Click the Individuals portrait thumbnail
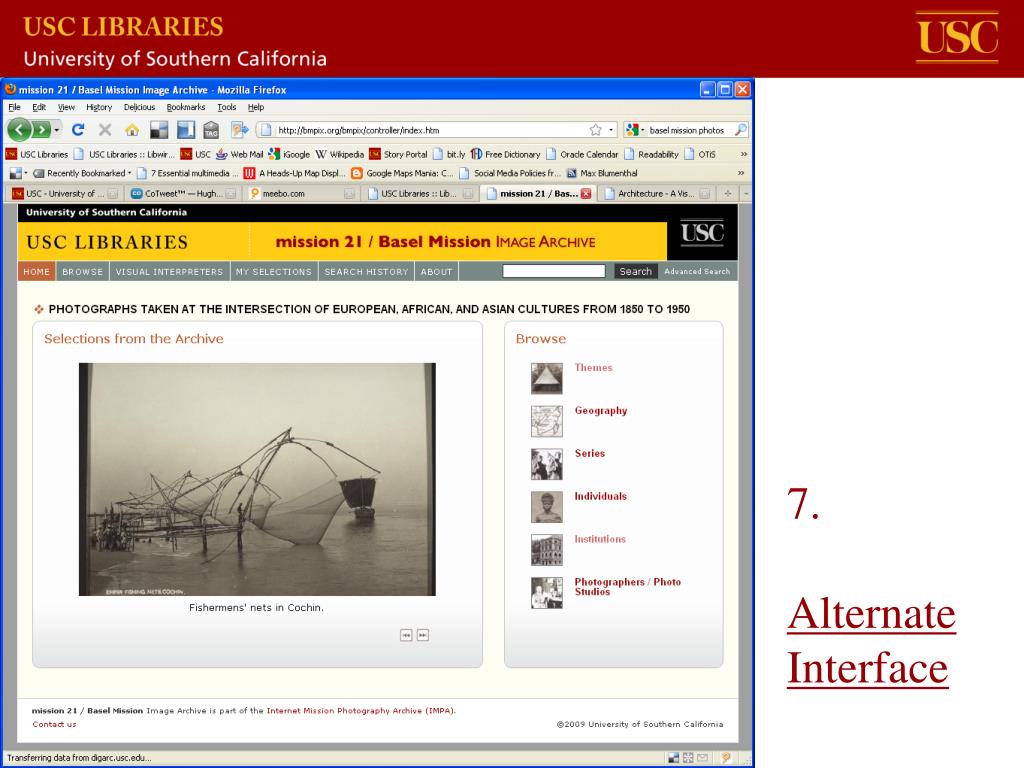 (x=547, y=507)
